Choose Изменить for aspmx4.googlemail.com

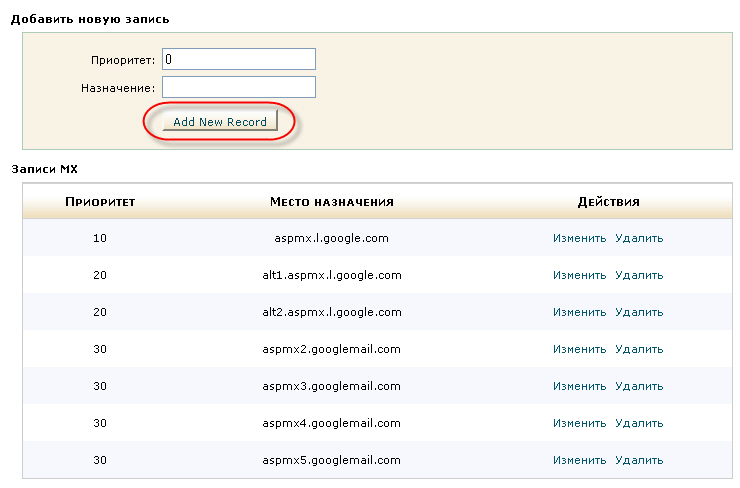coord(579,423)
